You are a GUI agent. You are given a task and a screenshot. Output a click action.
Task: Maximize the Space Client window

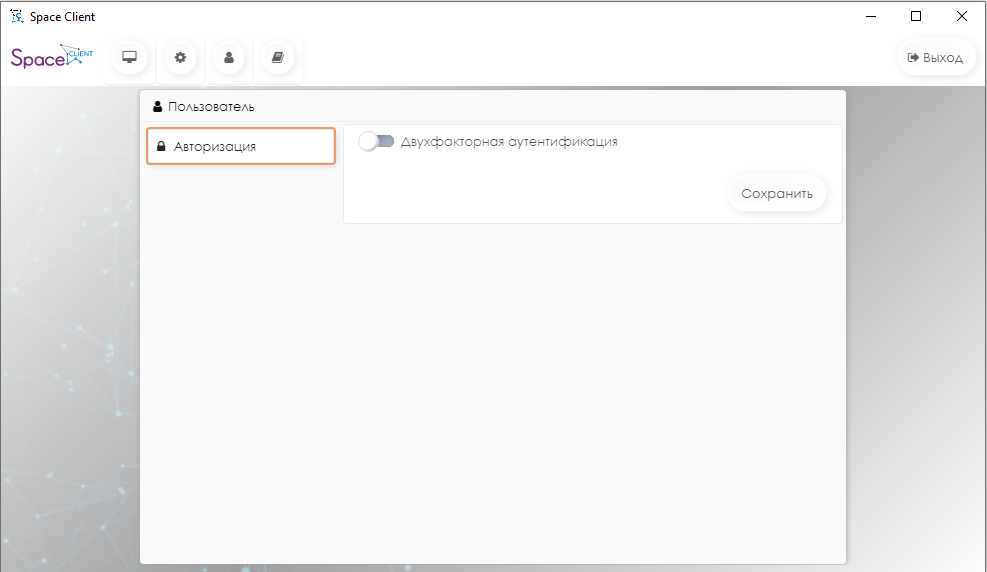pyautogui.click(x=916, y=16)
